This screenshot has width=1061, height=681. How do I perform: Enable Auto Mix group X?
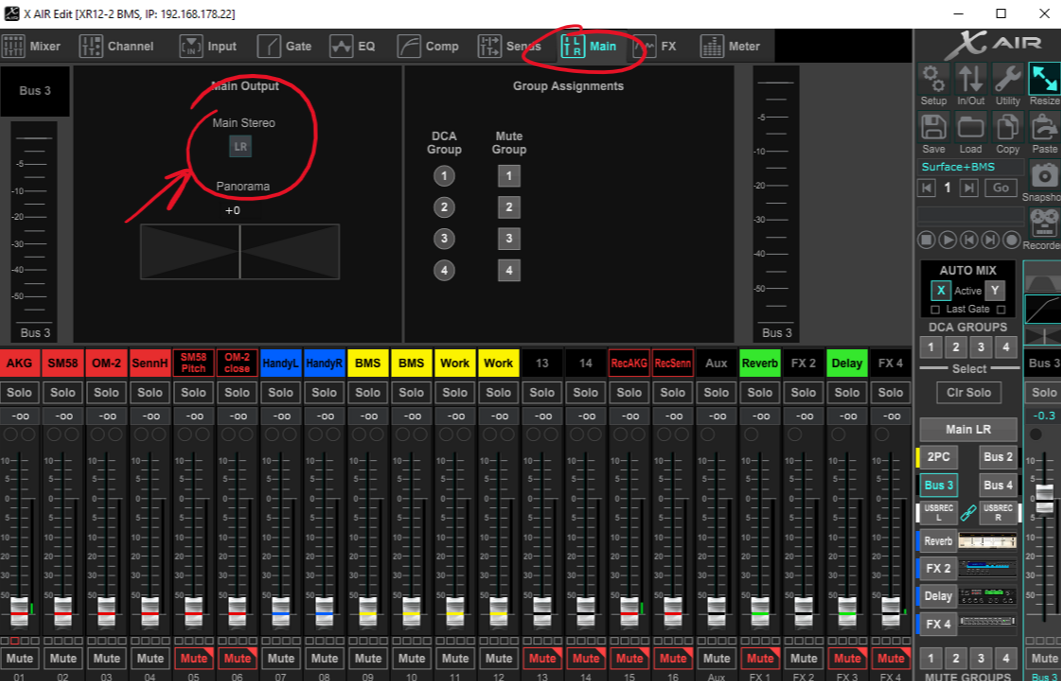click(x=941, y=290)
